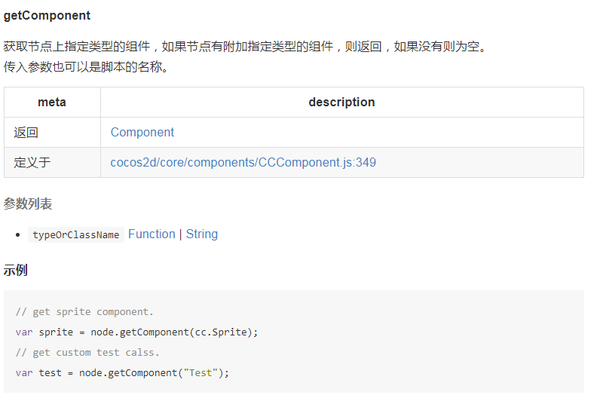The height and width of the screenshot is (401, 600).
Task: Open the Component return type link
Action: [142, 132]
